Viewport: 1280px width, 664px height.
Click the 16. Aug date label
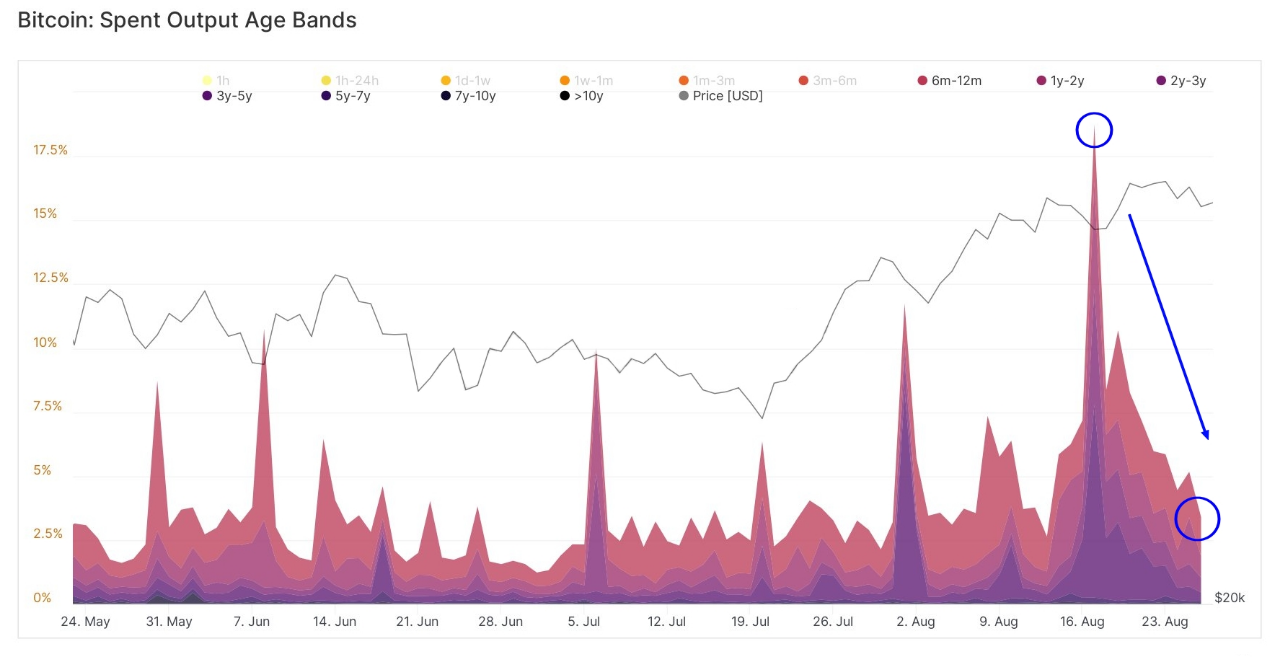tap(1081, 621)
